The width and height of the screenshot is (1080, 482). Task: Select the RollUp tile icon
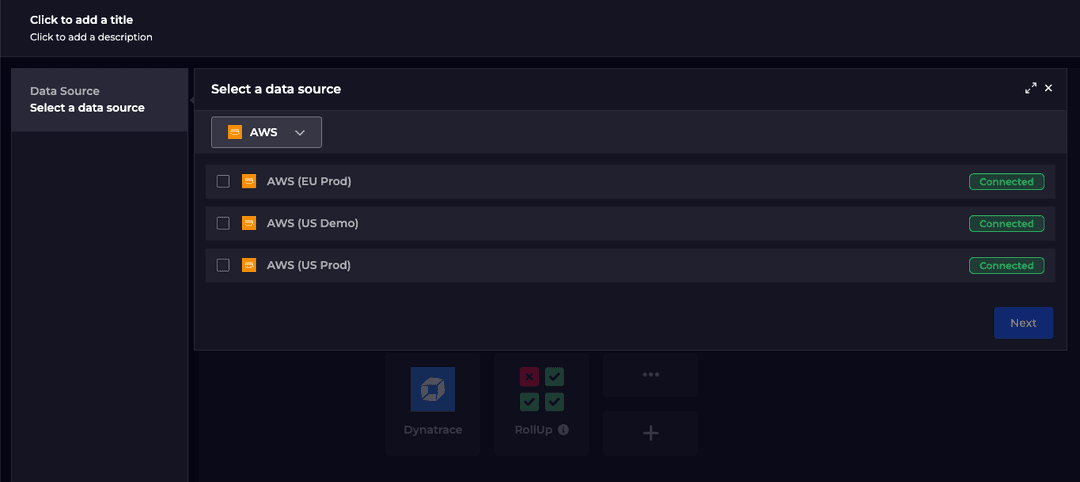pyautogui.click(x=541, y=389)
